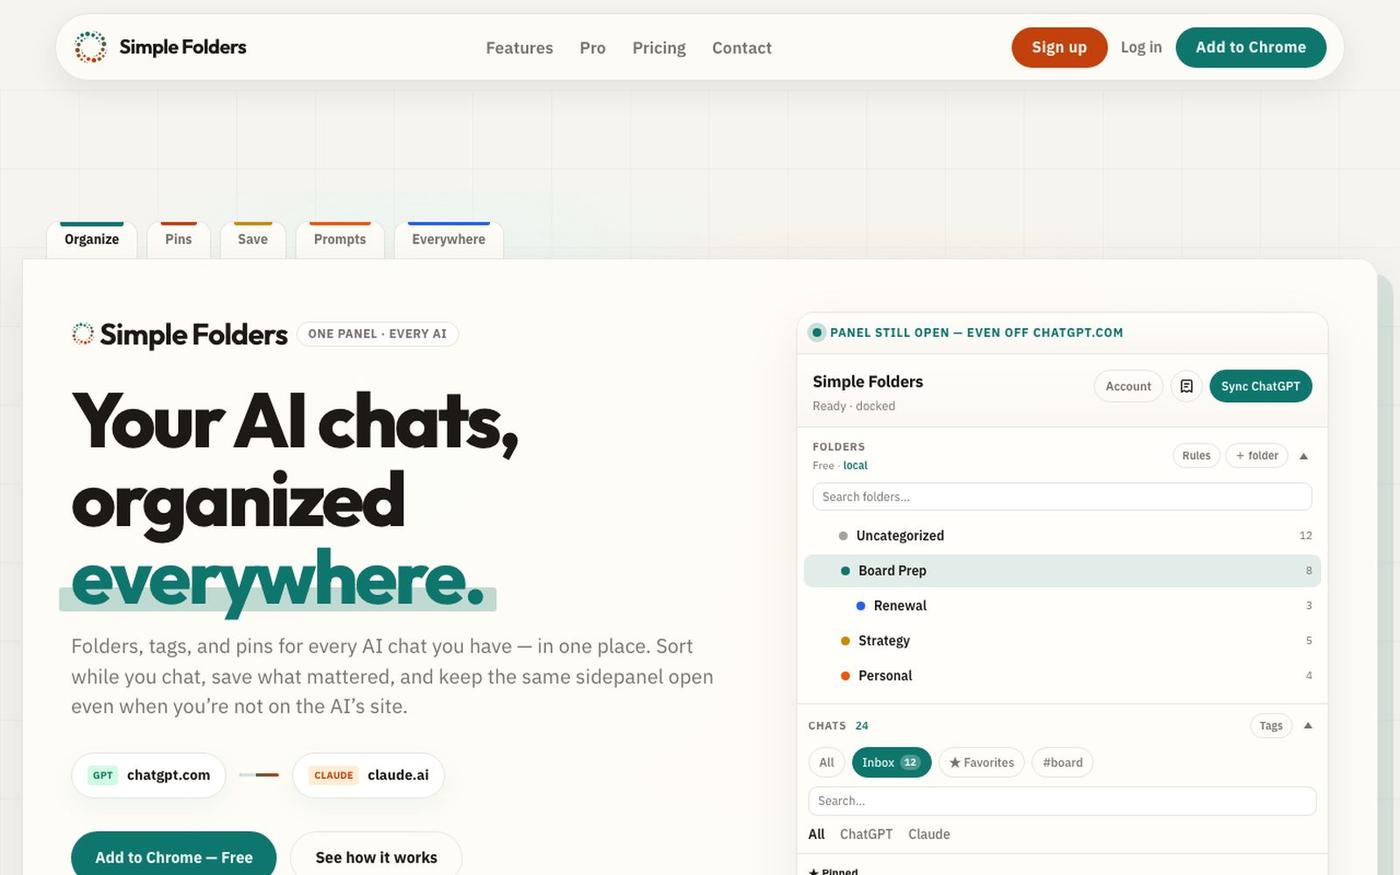The width and height of the screenshot is (1400, 875).
Task: Click the hero Simple Folders ring logo
Action: [83, 334]
